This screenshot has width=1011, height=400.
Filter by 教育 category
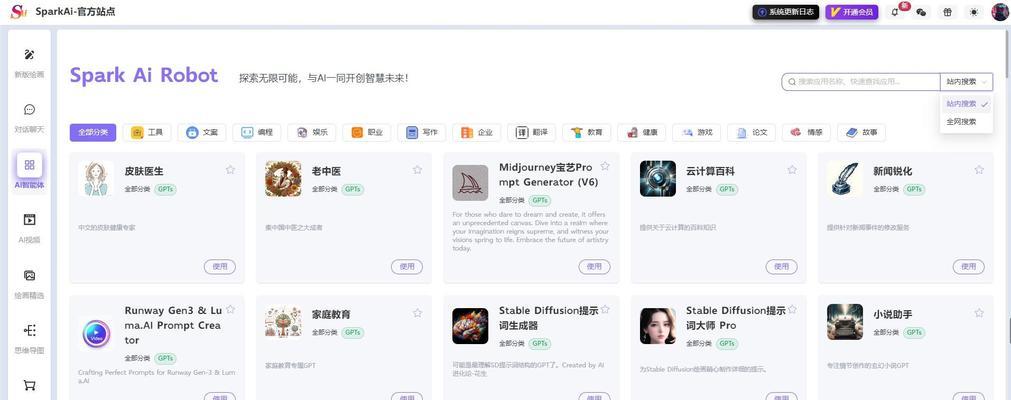[587, 132]
